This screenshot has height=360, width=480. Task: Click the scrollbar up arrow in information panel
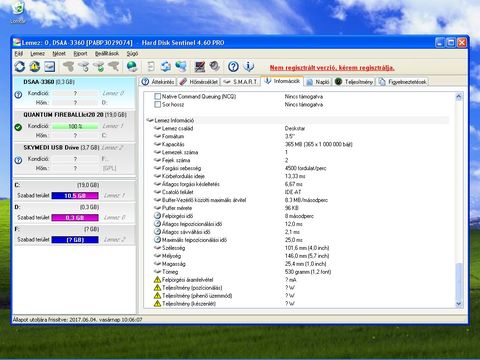(x=459, y=97)
